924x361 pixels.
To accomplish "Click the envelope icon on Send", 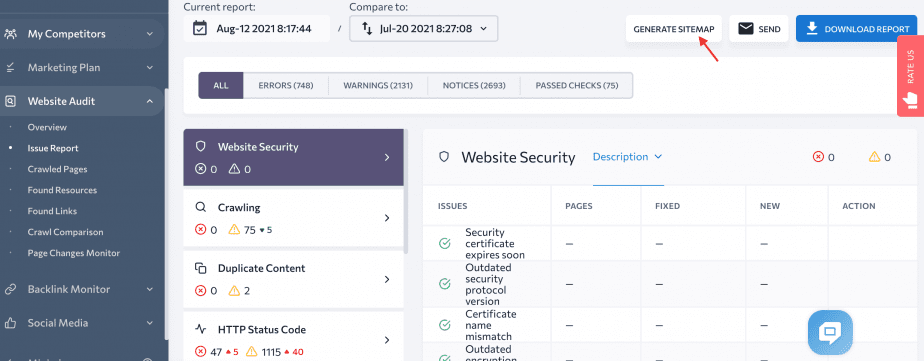I will [746, 29].
